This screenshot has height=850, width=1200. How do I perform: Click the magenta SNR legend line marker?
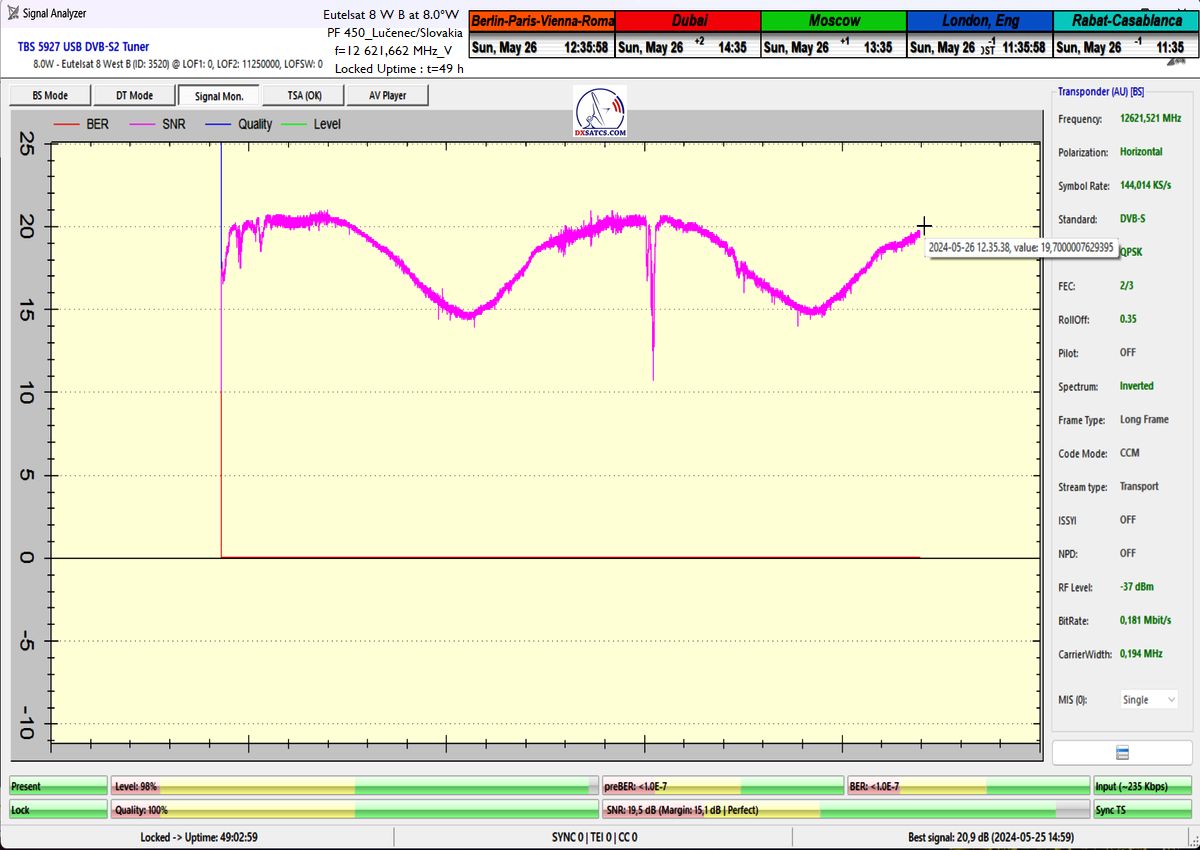140,125
